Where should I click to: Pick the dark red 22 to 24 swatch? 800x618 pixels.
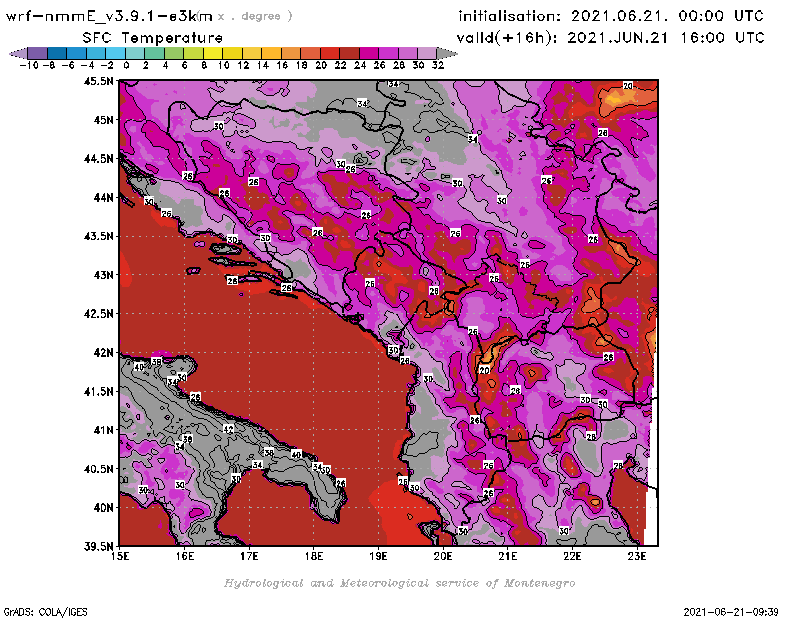(349, 53)
